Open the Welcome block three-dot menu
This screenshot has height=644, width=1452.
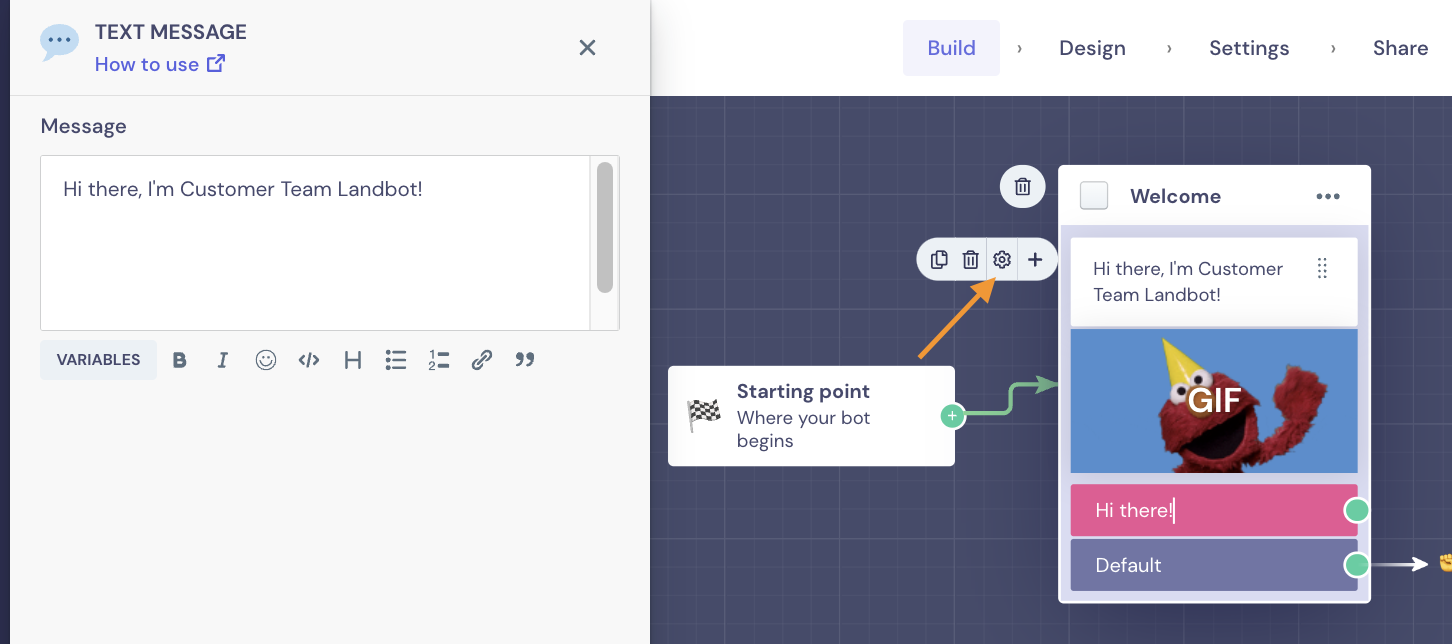[1328, 196]
